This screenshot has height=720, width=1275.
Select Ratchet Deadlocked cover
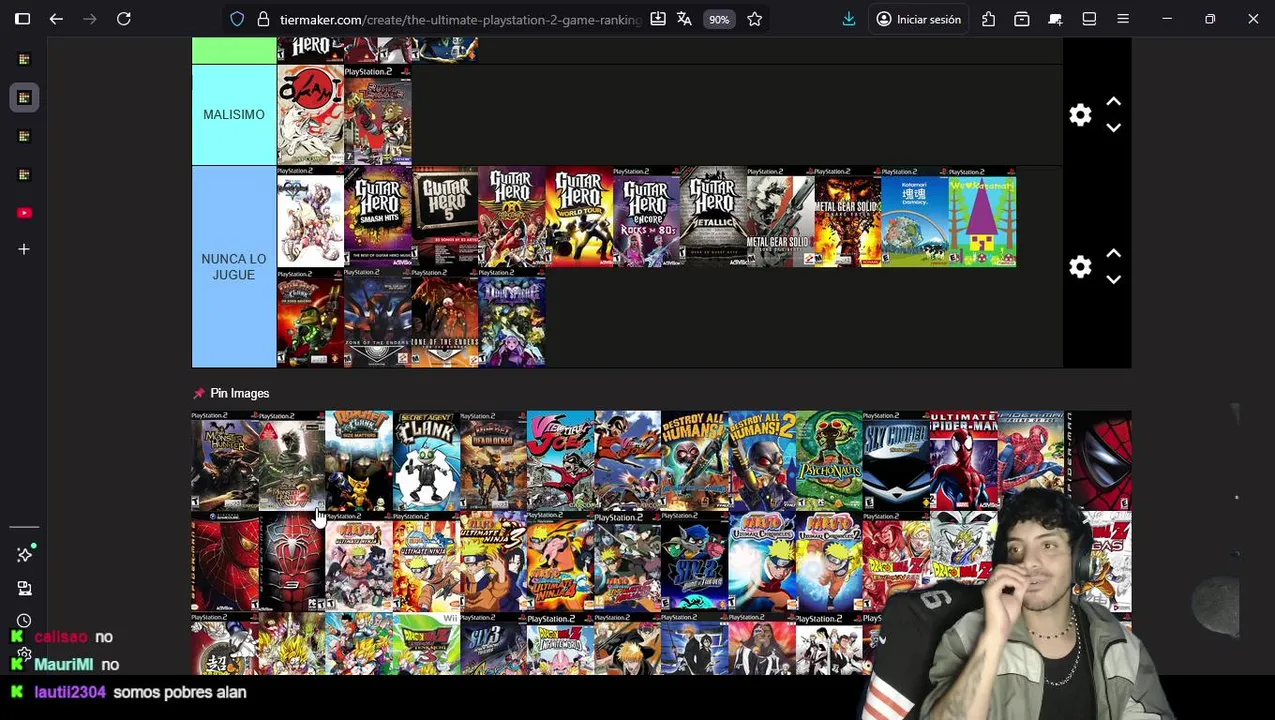point(493,461)
